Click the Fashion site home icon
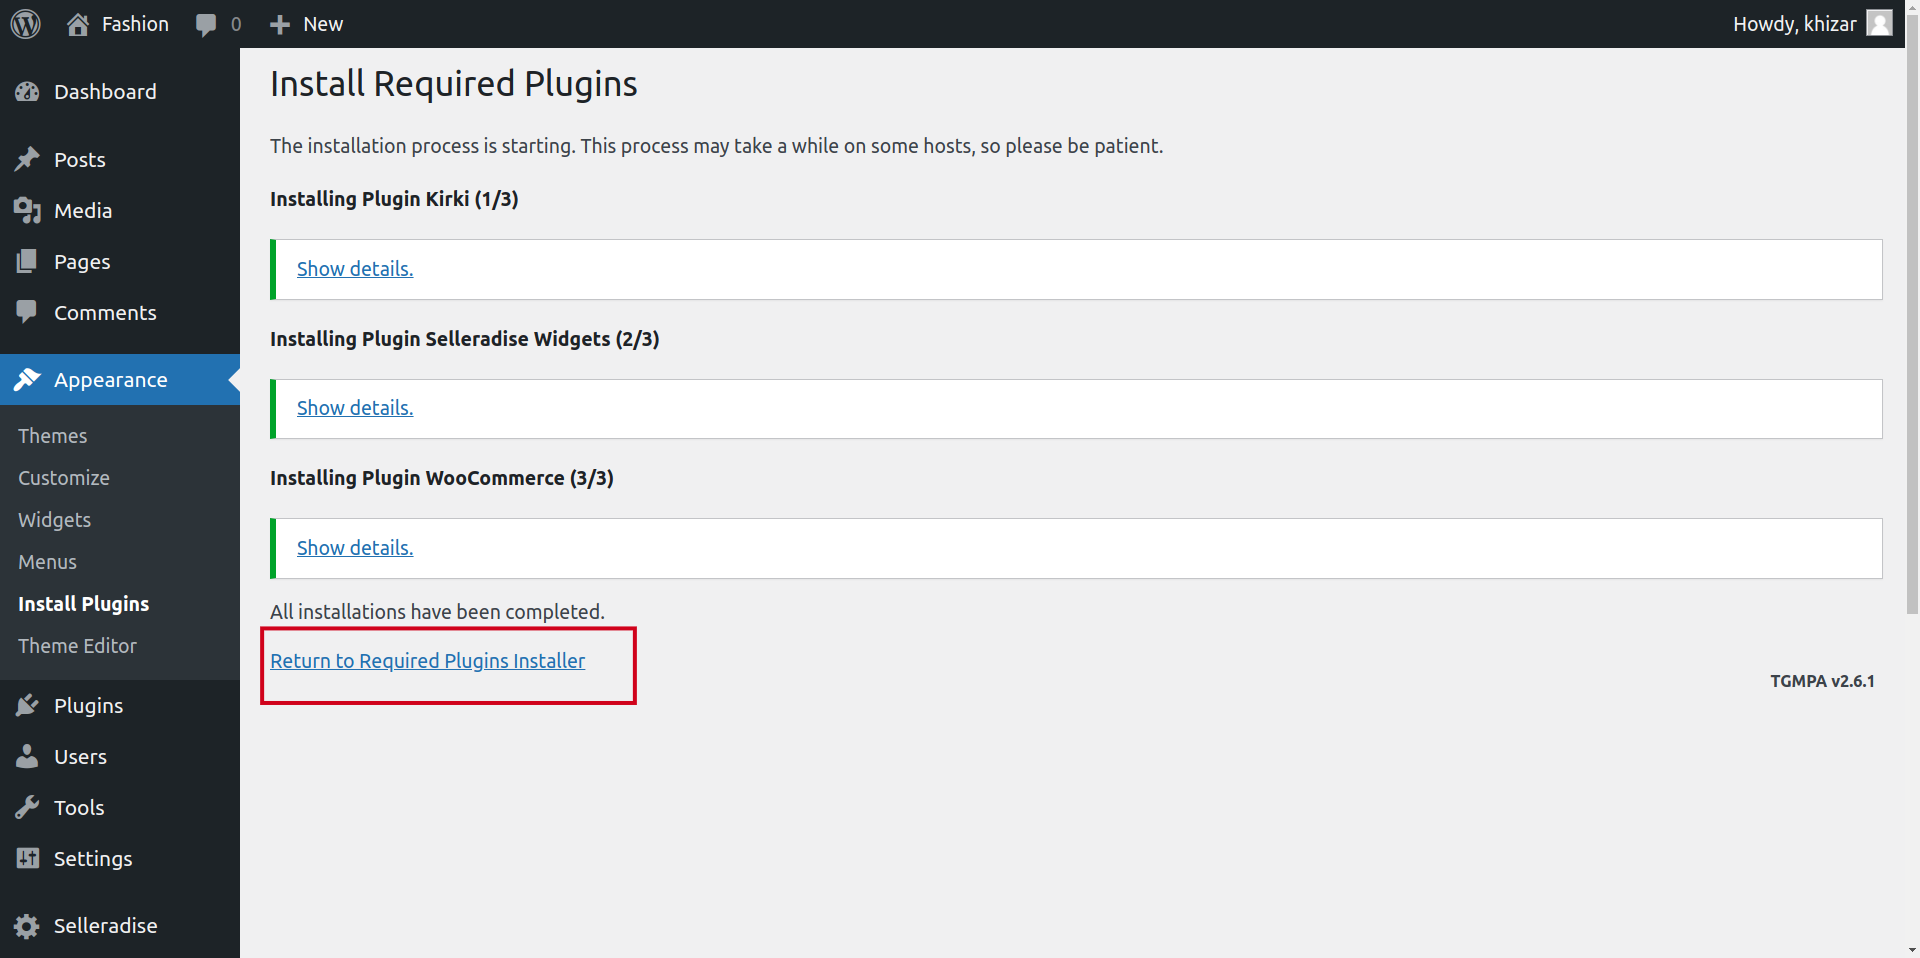Screen dimensions: 1920x958 click(x=78, y=24)
